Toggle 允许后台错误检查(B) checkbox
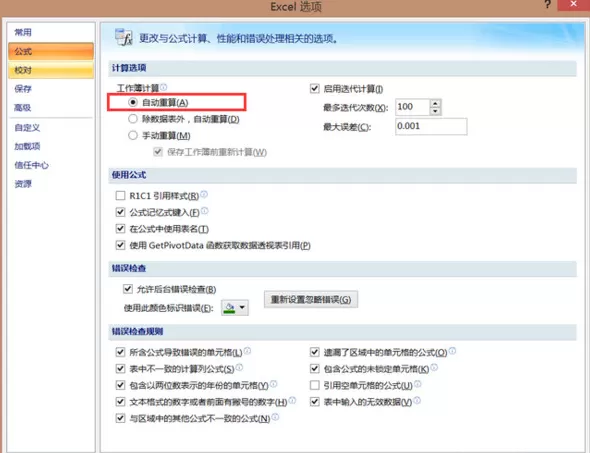This screenshot has height=453, width=590. (x=128, y=289)
